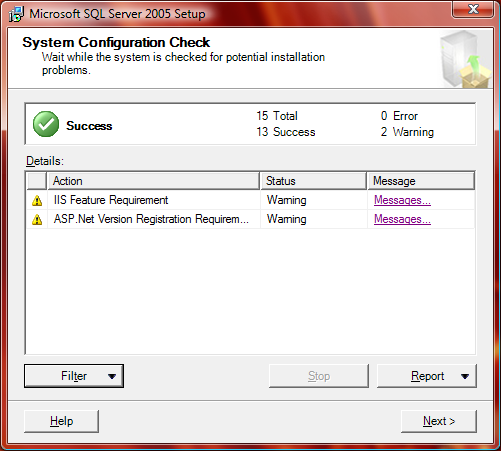501x451 pixels.
Task: Sort by the Message column header
Action: [x=421, y=181]
